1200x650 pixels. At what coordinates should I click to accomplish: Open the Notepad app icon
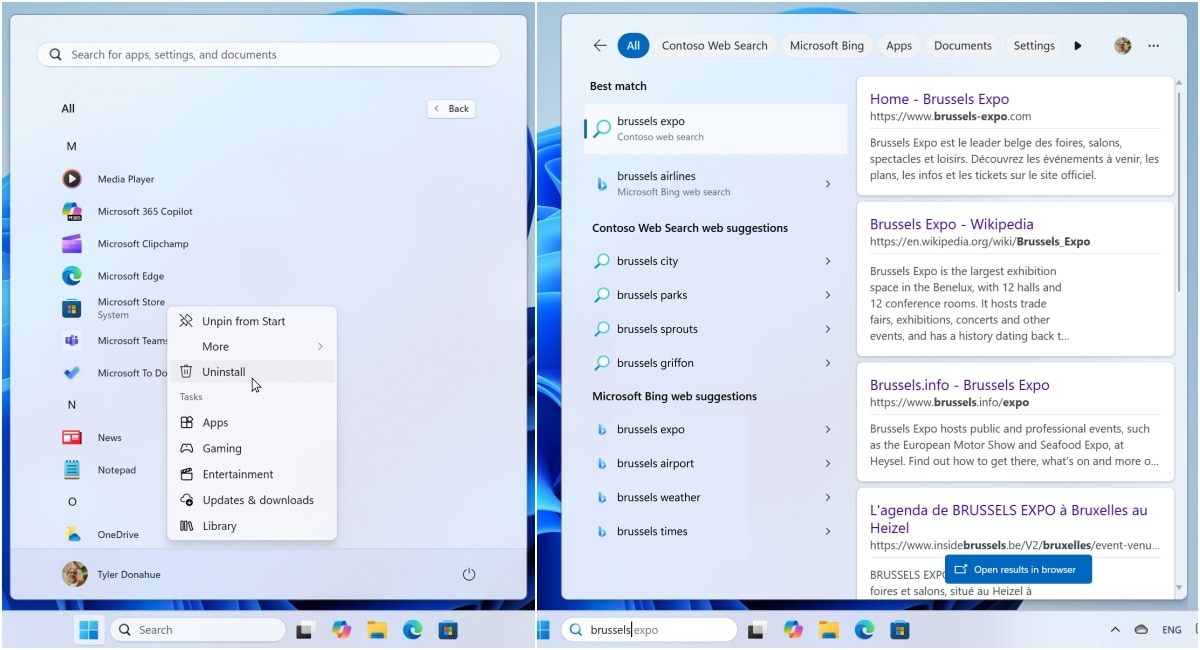coord(72,469)
